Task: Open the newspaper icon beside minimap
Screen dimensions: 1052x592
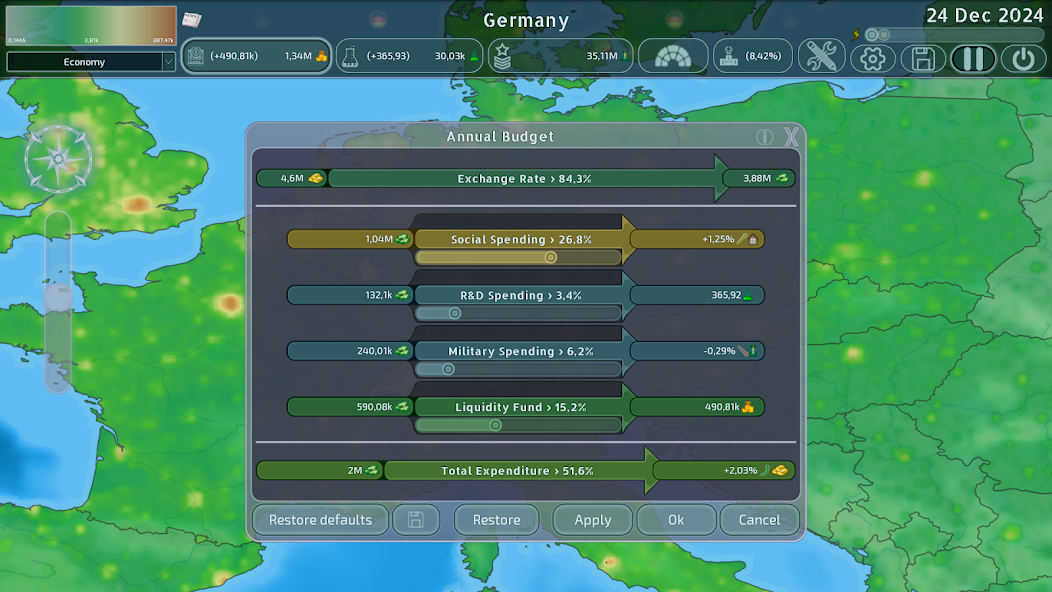Action: (x=192, y=20)
